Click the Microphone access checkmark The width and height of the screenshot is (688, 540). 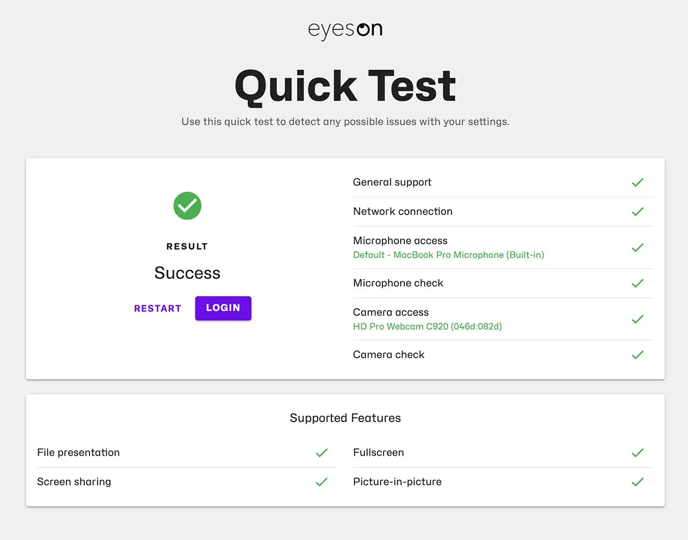click(638, 247)
